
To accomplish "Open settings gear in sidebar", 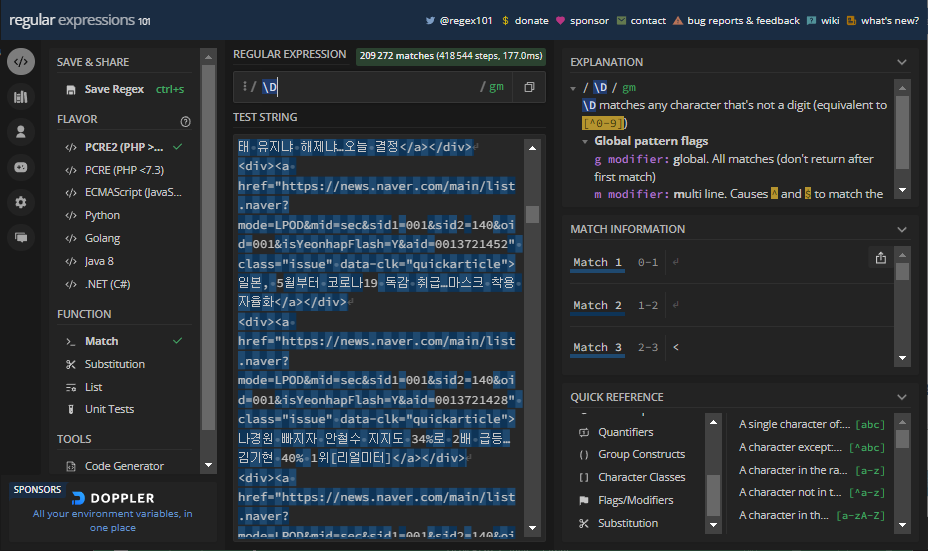I will coord(21,202).
